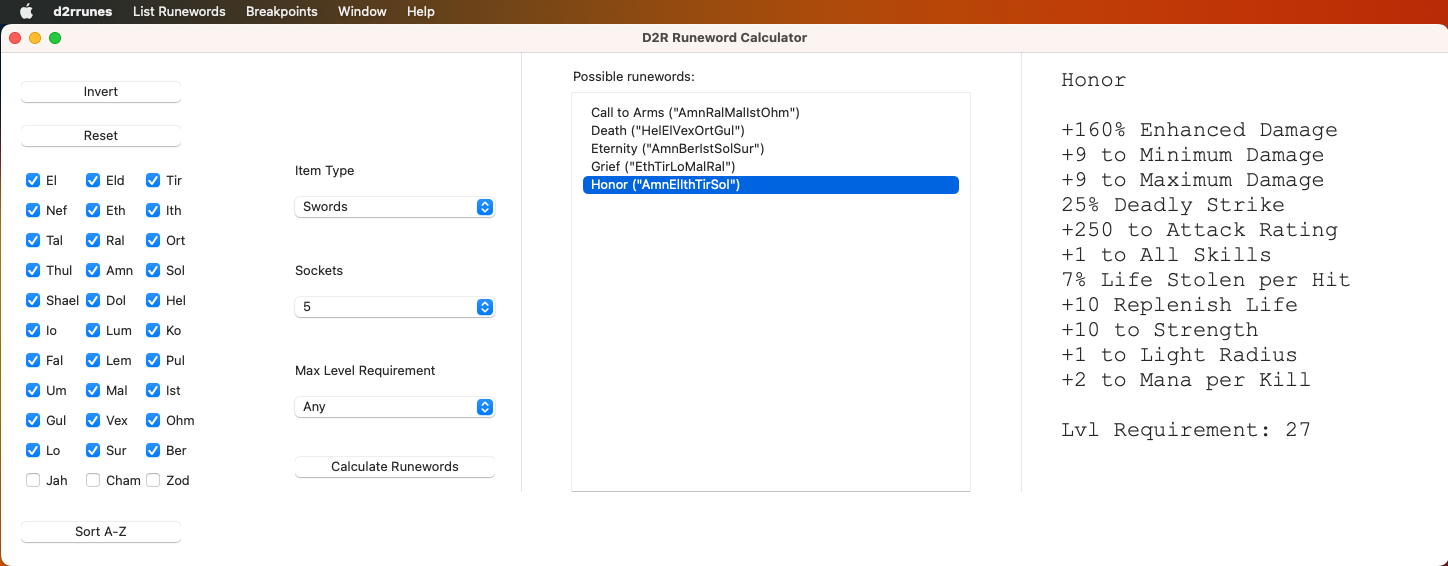Open the d2rrunes app menu

point(83,11)
